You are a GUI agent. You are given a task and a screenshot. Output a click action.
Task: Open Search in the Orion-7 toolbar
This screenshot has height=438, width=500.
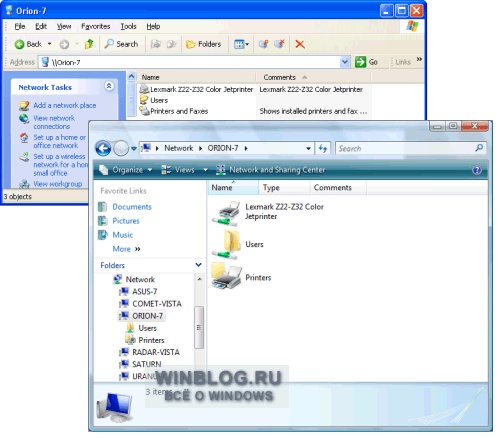[x=121, y=44]
